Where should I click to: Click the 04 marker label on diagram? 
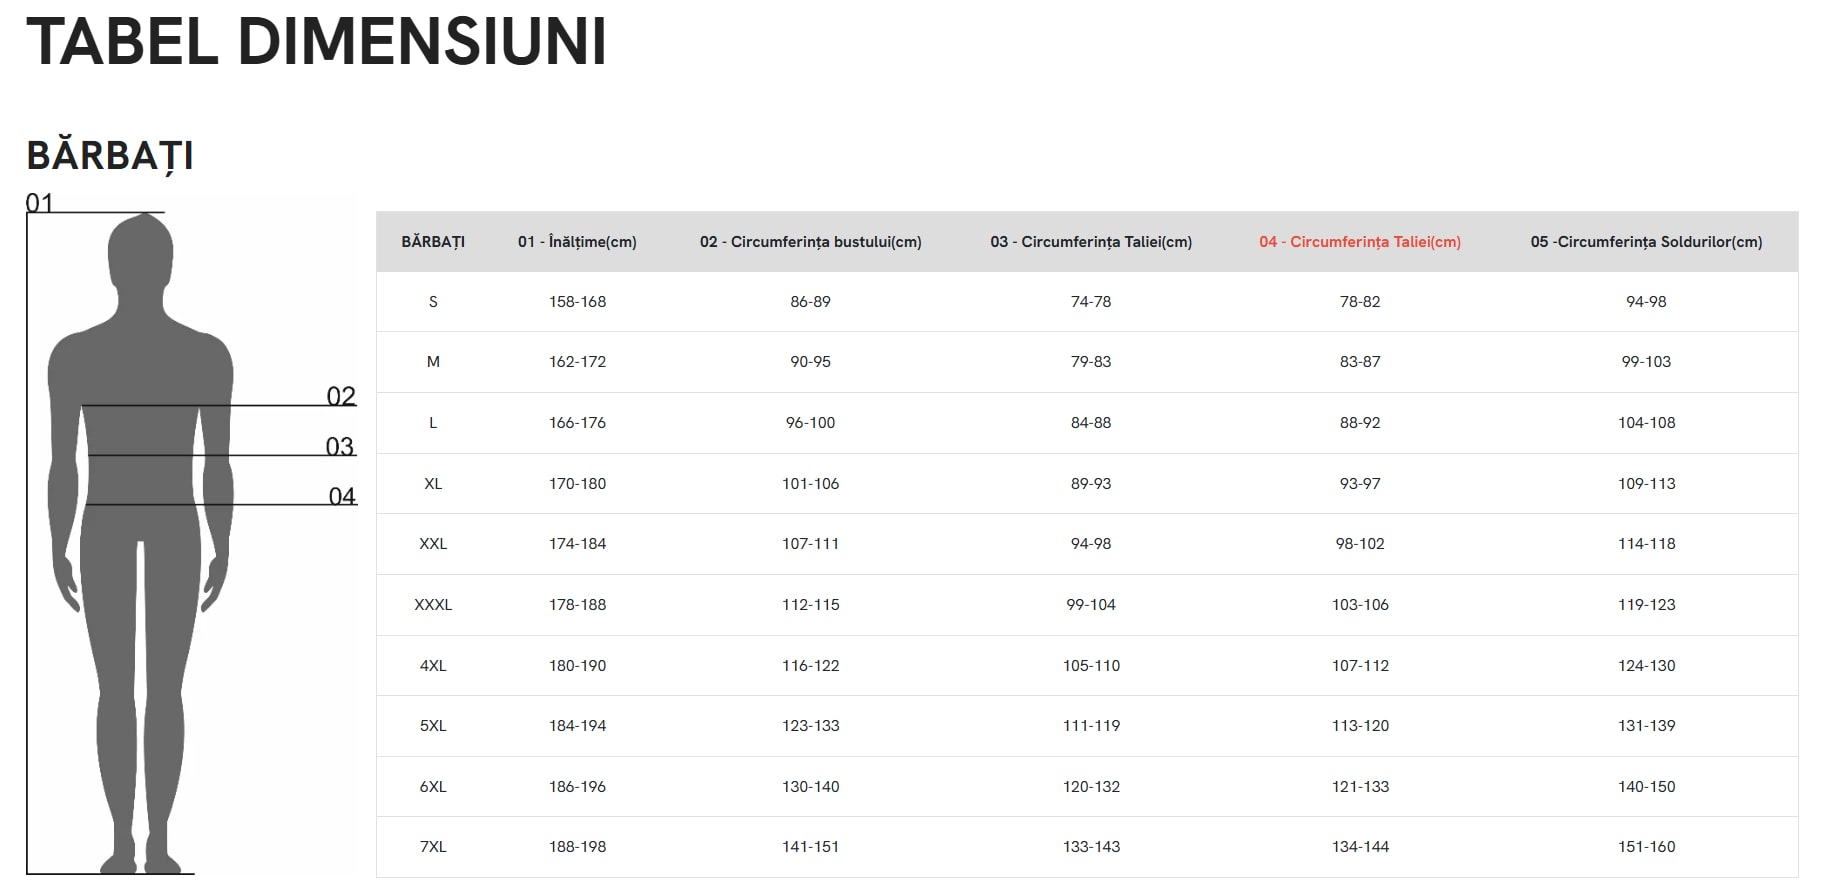pos(342,496)
